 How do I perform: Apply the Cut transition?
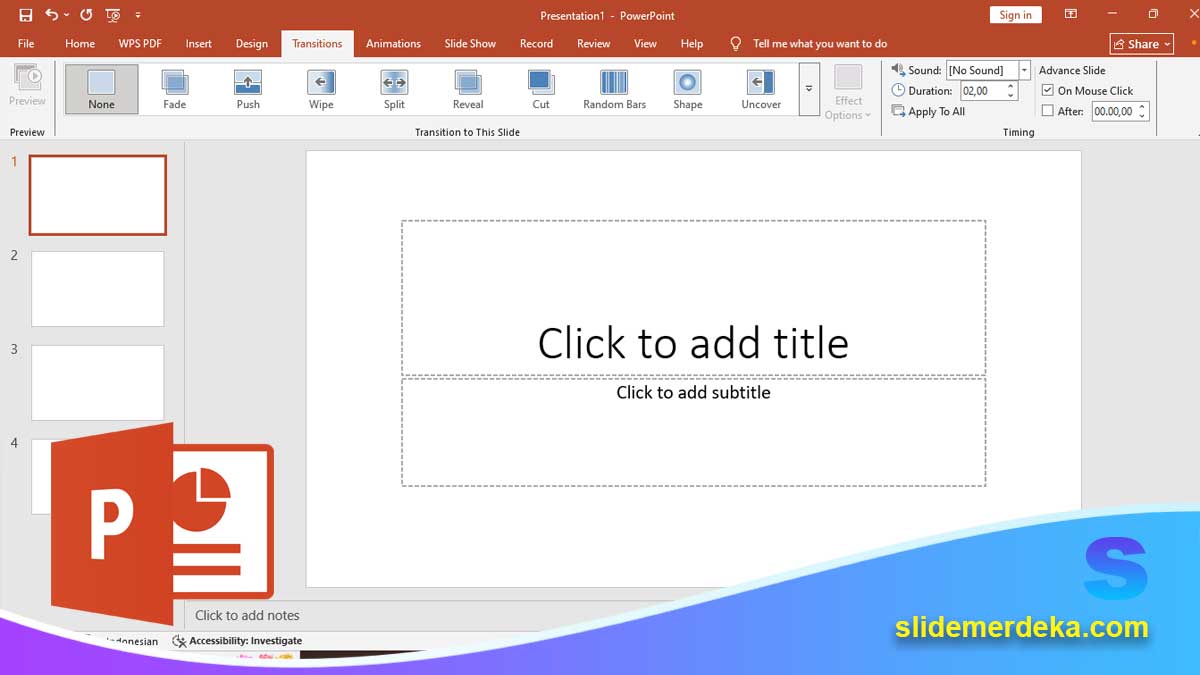coord(541,89)
